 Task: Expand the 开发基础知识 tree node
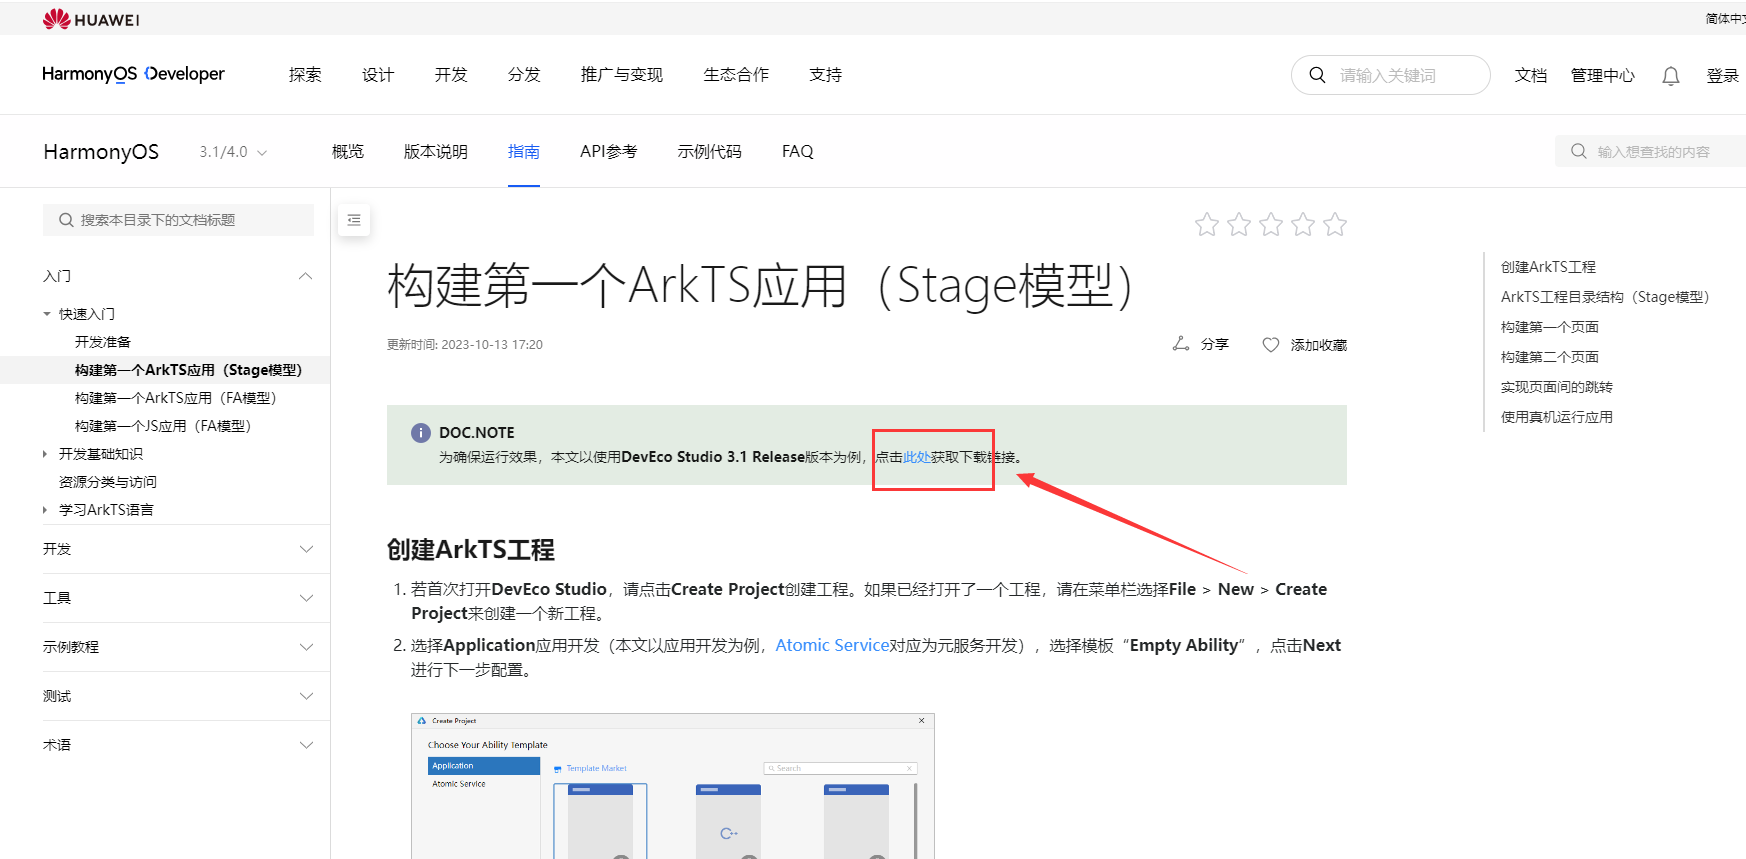(46, 454)
